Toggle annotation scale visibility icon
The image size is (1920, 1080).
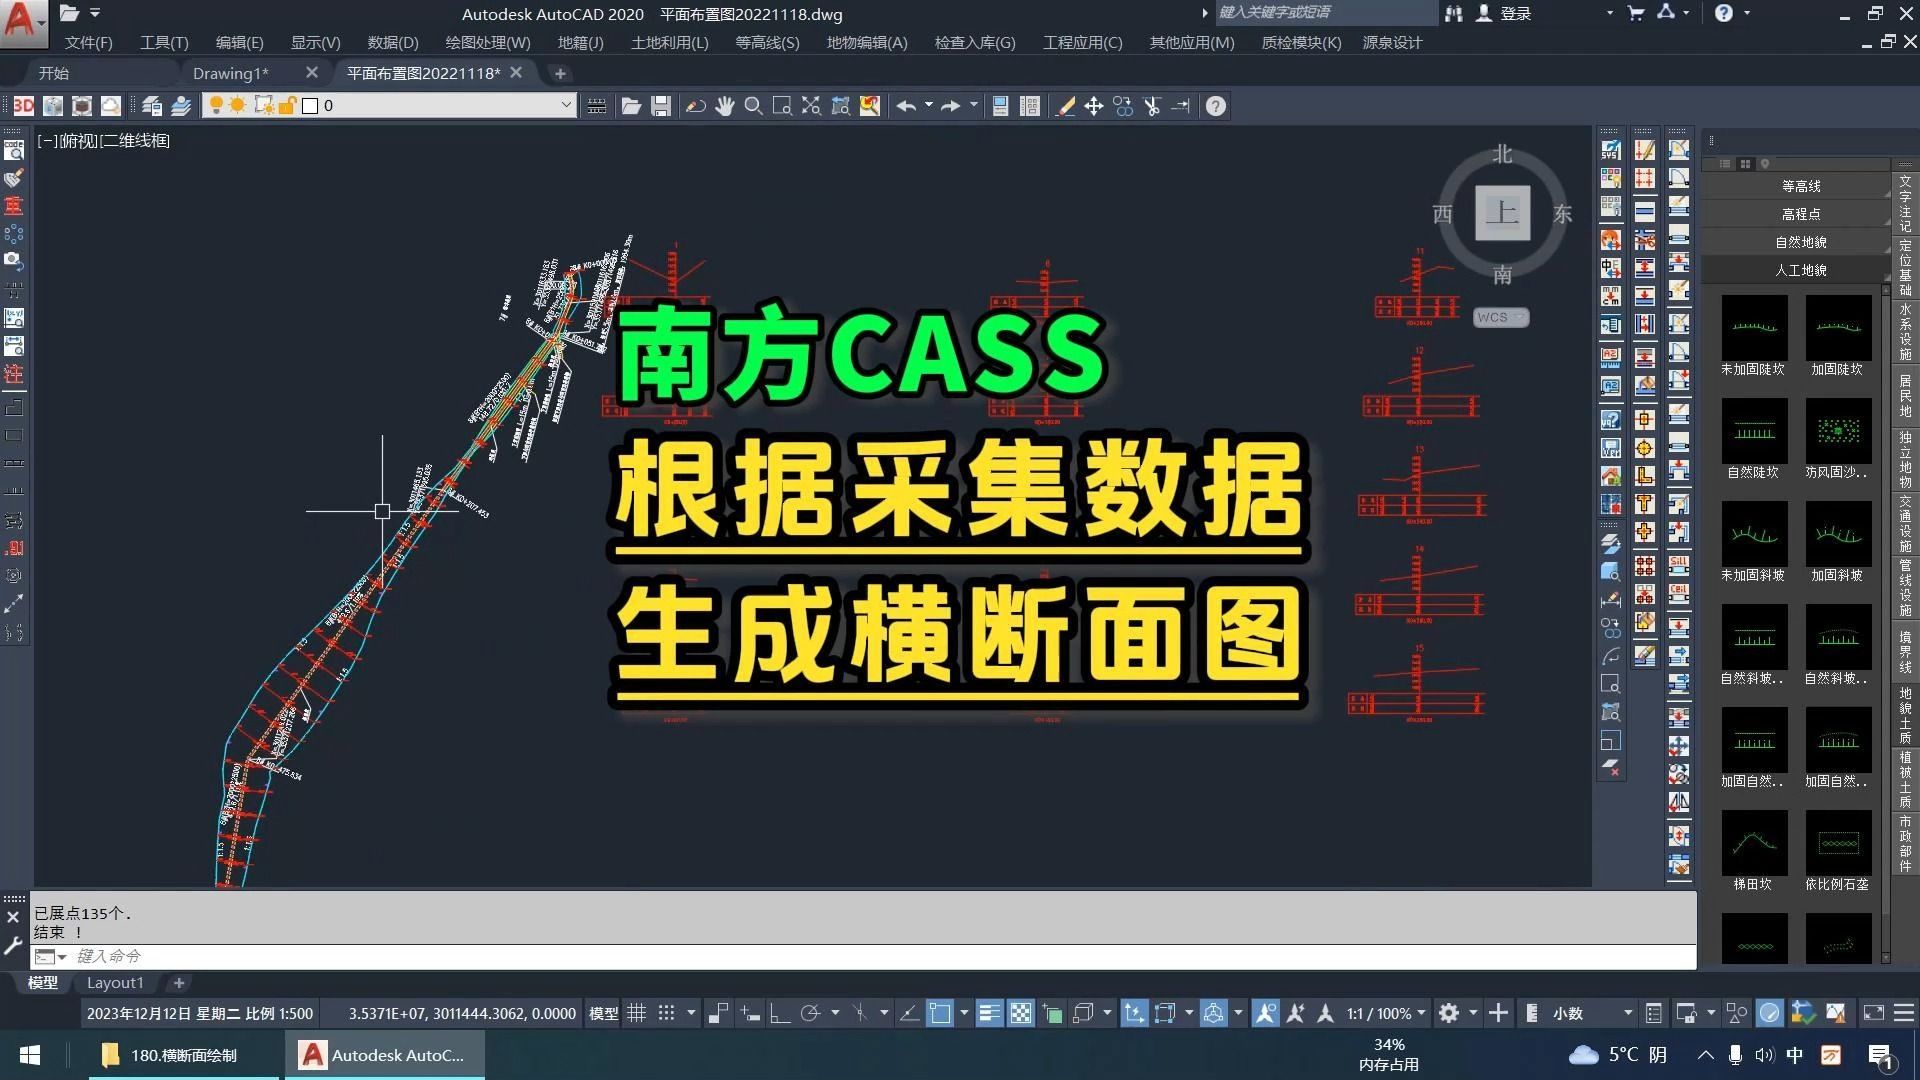[x=1265, y=1013]
